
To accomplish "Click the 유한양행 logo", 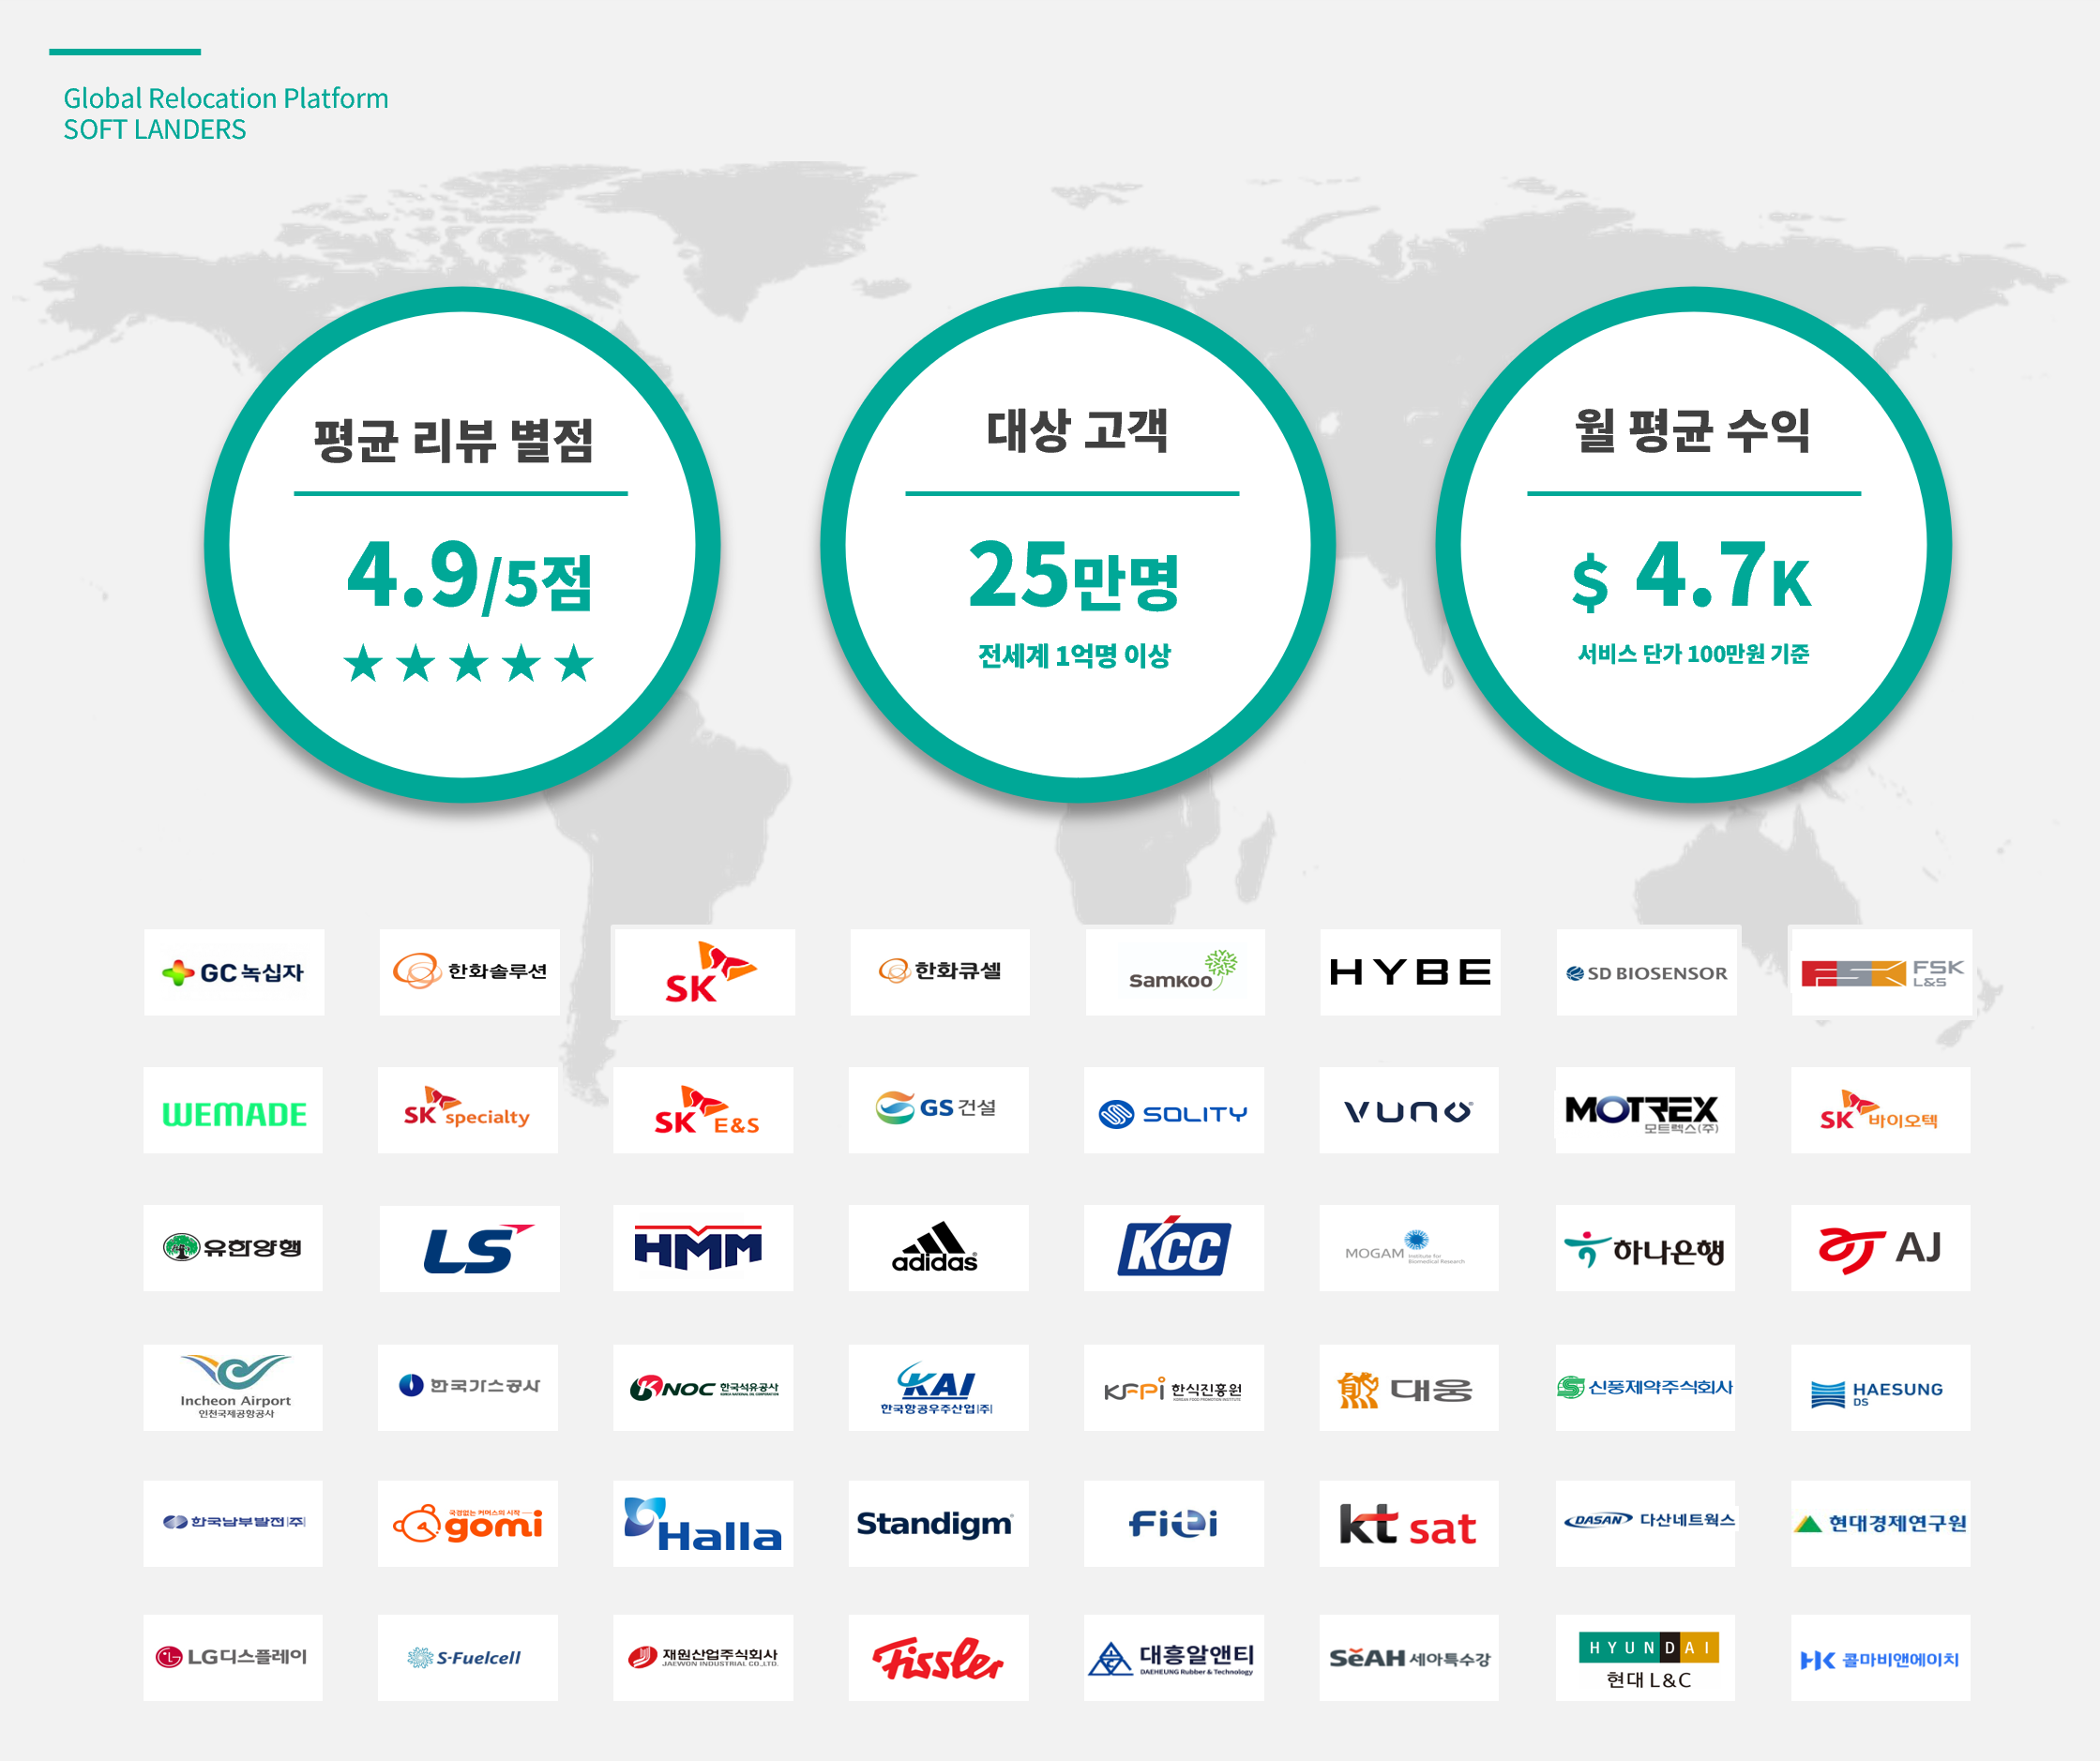I will [233, 1248].
